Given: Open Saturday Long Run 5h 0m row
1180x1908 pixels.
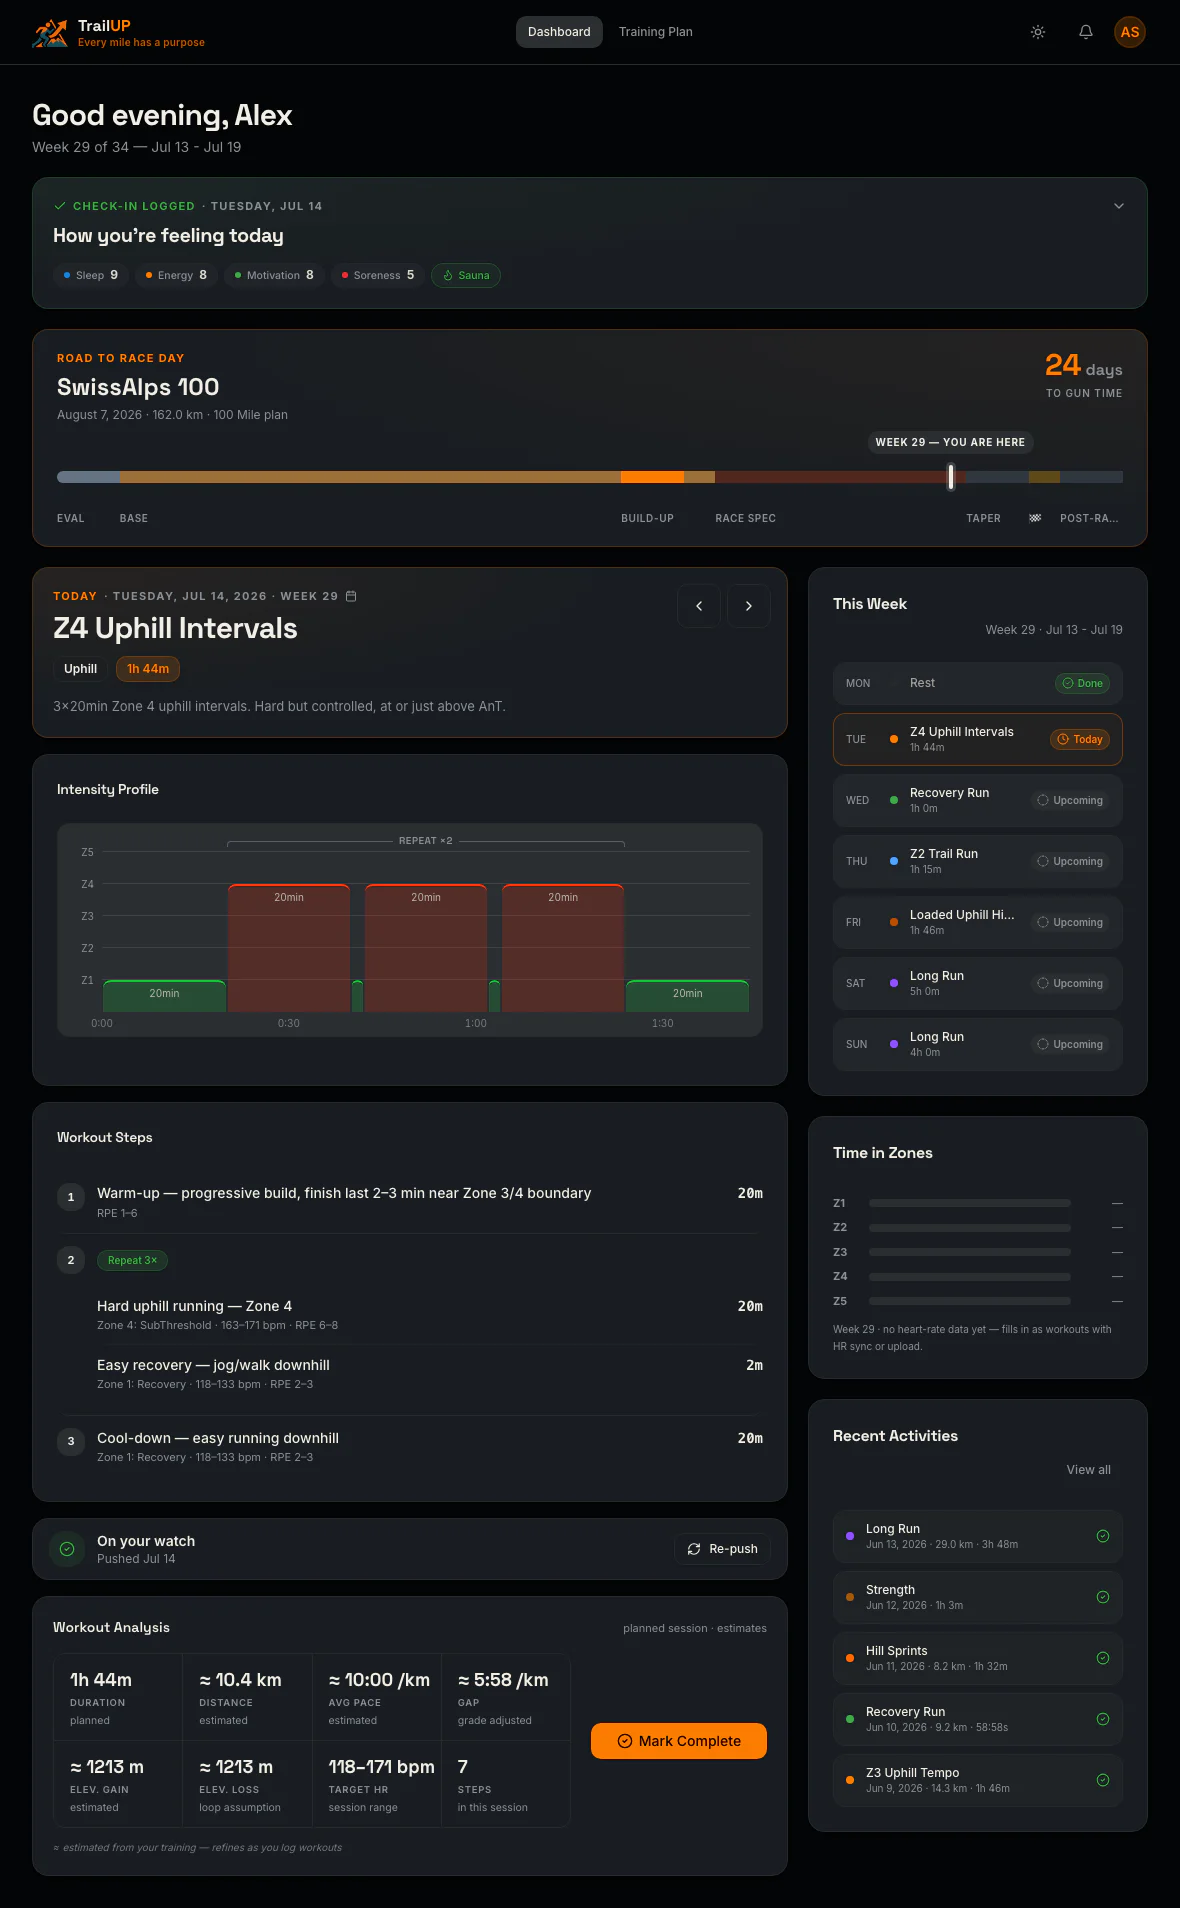Looking at the screenshot, I should 978,983.
